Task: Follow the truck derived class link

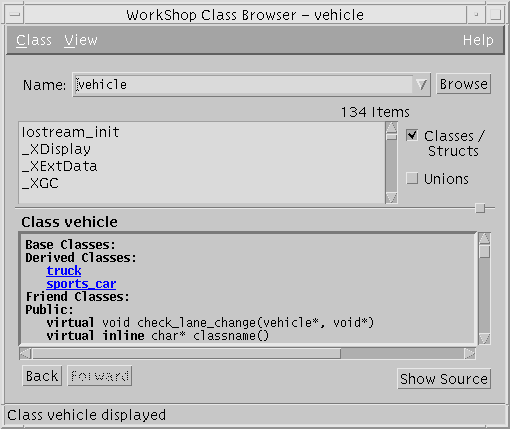Action: tap(64, 271)
